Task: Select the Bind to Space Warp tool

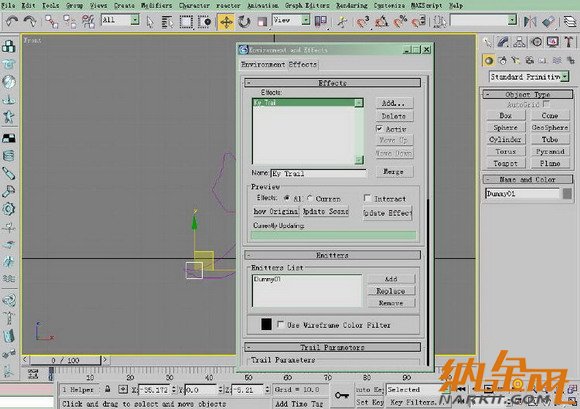Action: click(x=88, y=21)
